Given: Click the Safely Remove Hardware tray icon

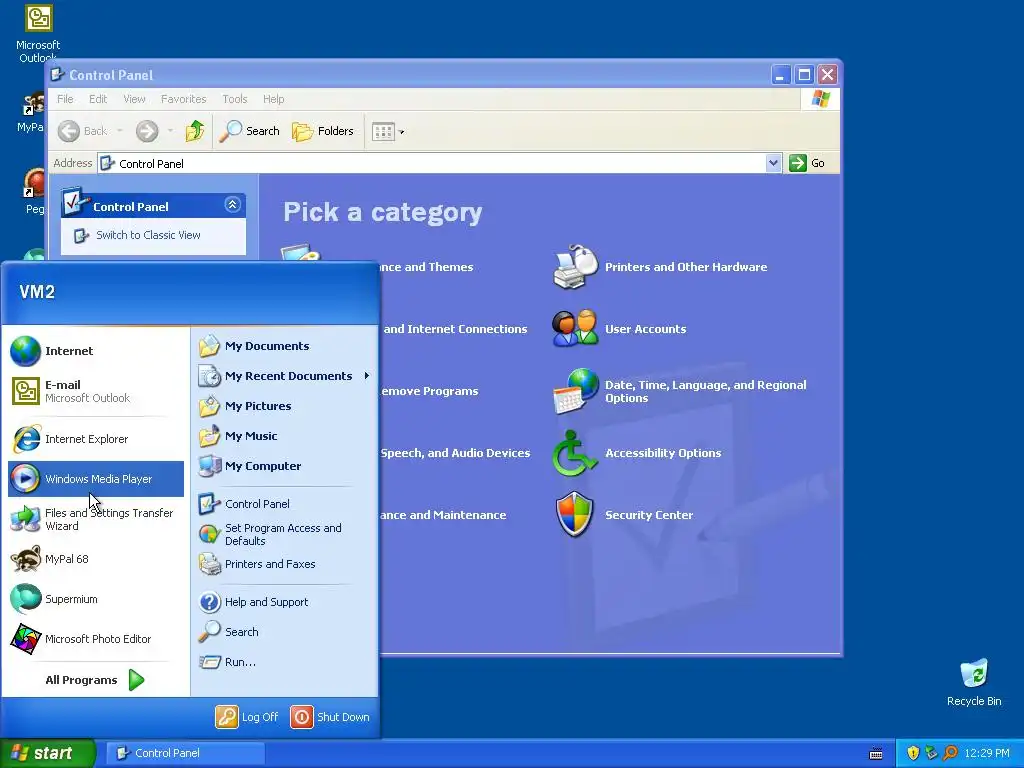Looking at the screenshot, I should pyautogui.click(x=931, y=753).
